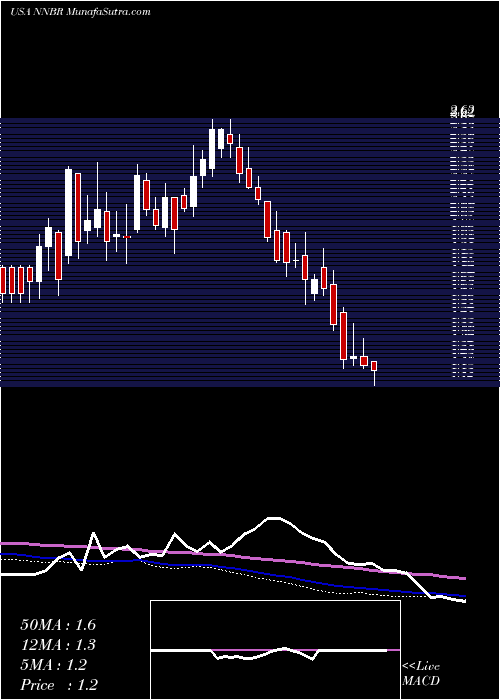Click the 'USA NNBR MunafaSutra.com' title text
Viewport: 500px width, 700px height.
80,12
